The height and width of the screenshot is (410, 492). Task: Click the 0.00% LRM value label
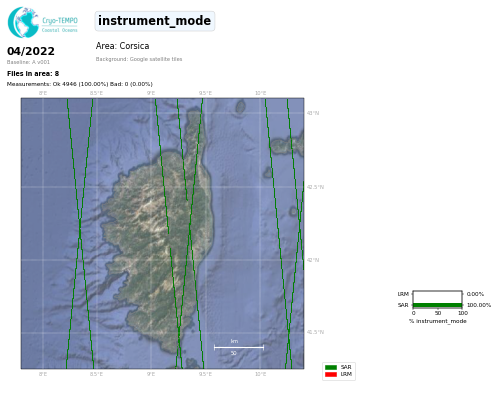[475, 294]
